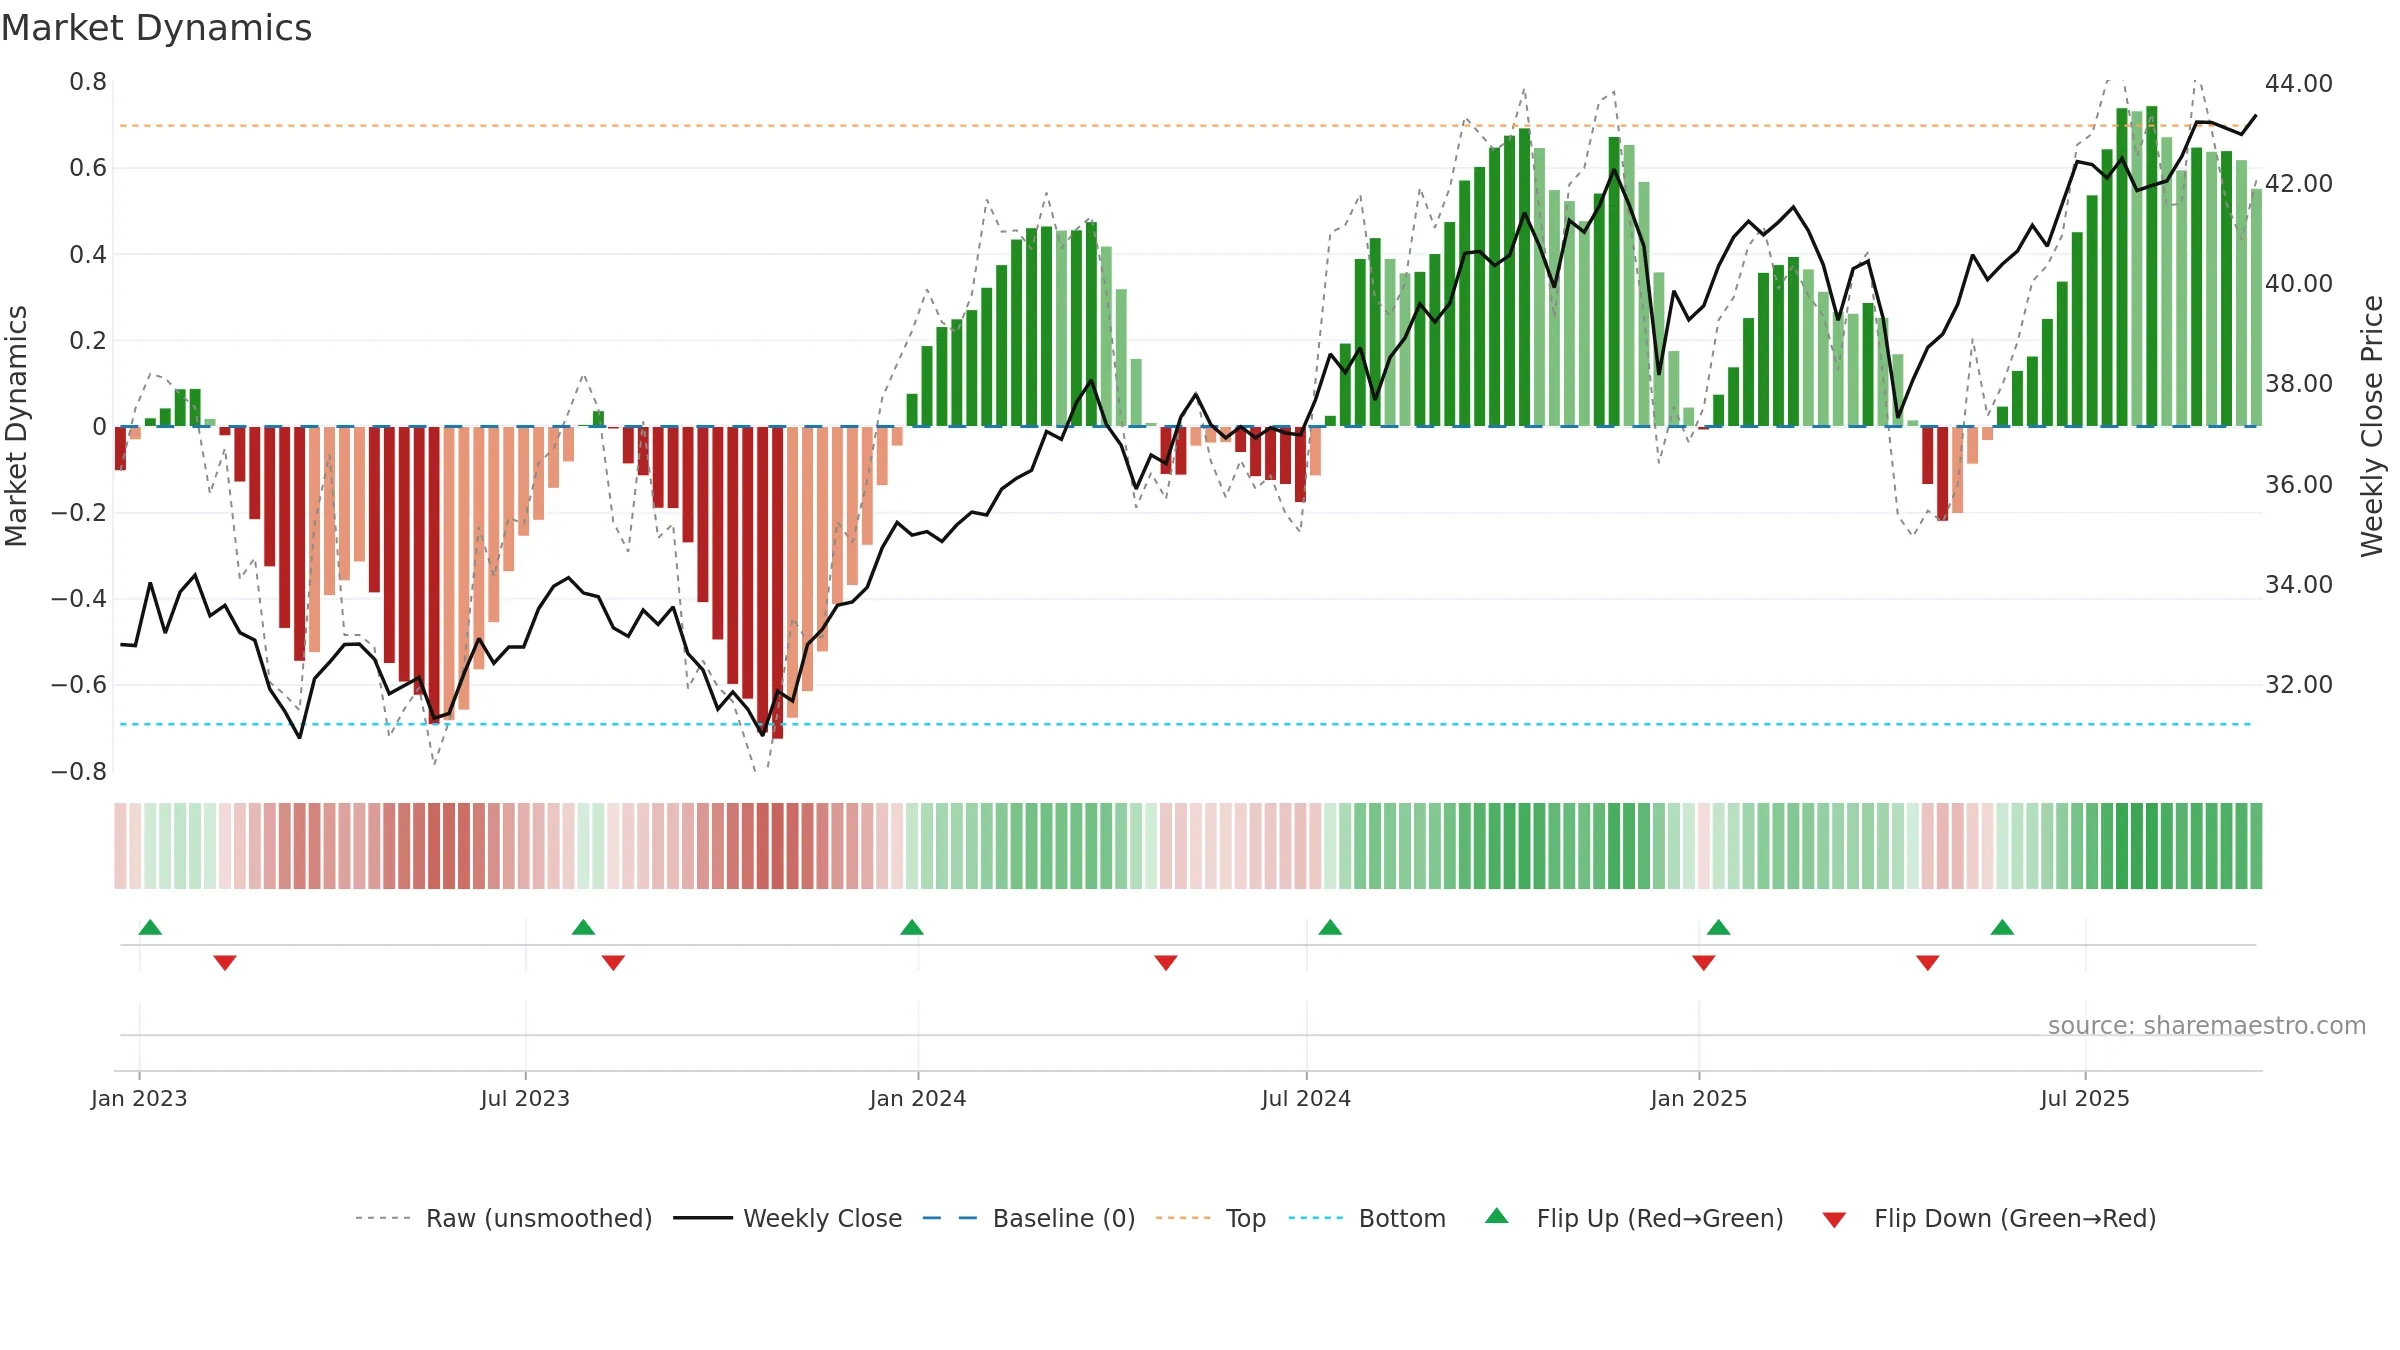Image resolution: width=2400 pixels, height=1350 pixels.
Task: Toggle the Flip Down (Green→Red) legend entry
Action: [x=1989, y=1219]
